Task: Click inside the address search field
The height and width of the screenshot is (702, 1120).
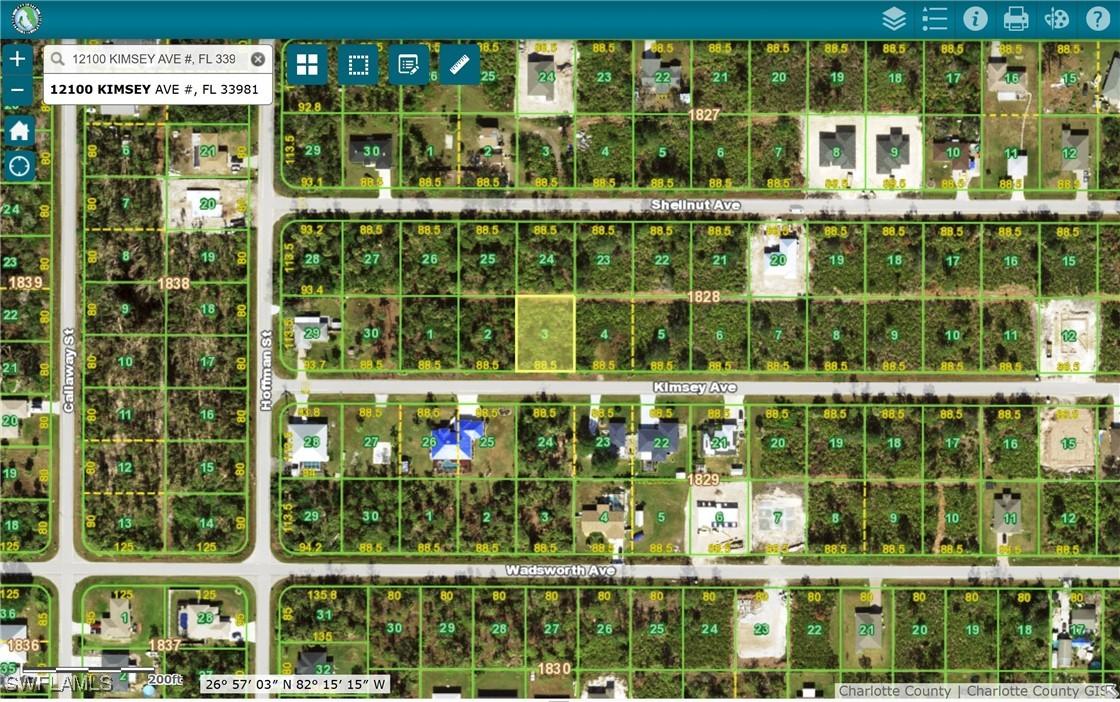Action: click(150, 58)
